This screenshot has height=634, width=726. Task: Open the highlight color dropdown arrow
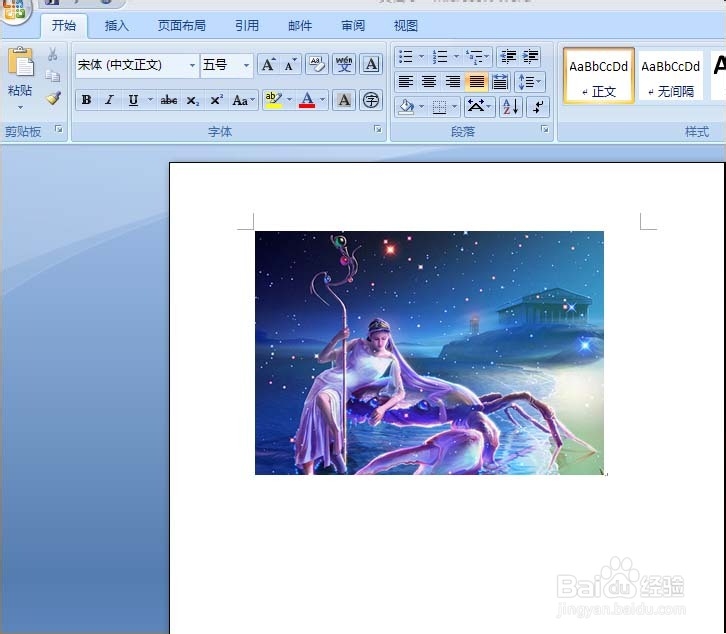click(x=289, y=100)
